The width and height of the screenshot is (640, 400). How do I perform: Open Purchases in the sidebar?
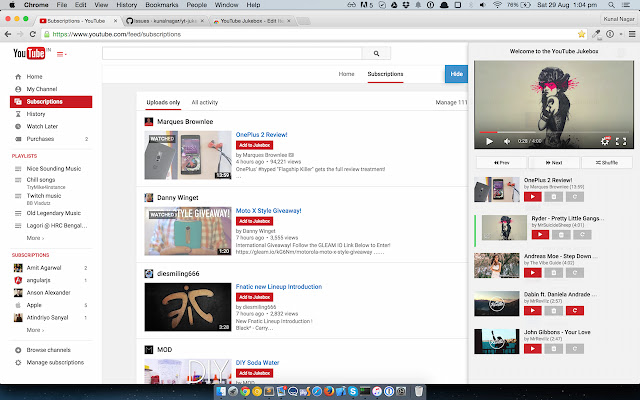pos(40,139)
